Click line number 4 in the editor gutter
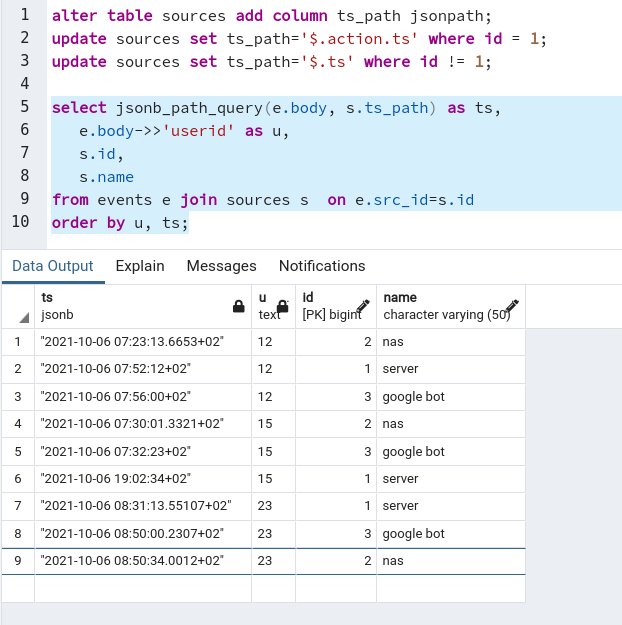This screenshot has height=625, width=622. (24, 83)
